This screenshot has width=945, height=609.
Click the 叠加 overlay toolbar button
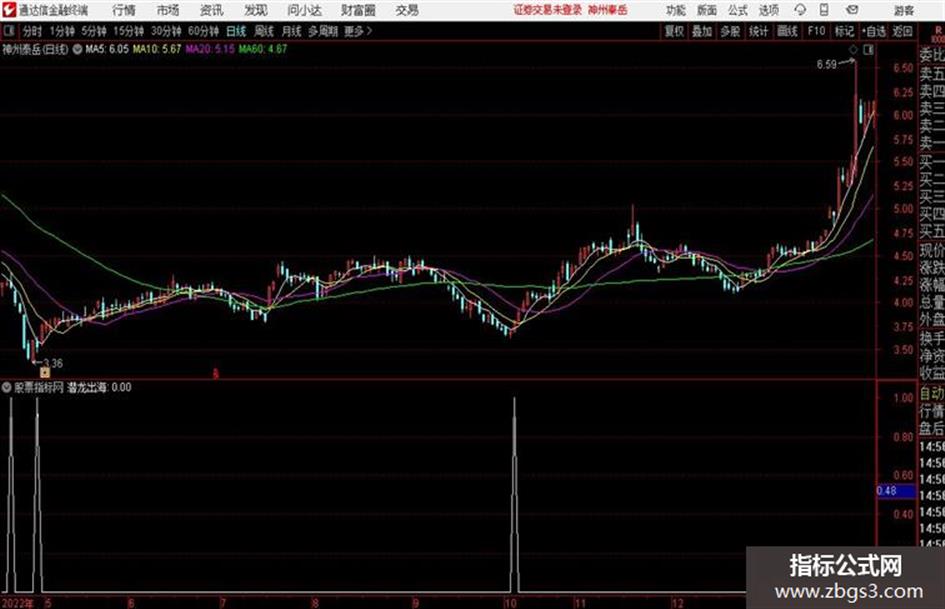702,31
